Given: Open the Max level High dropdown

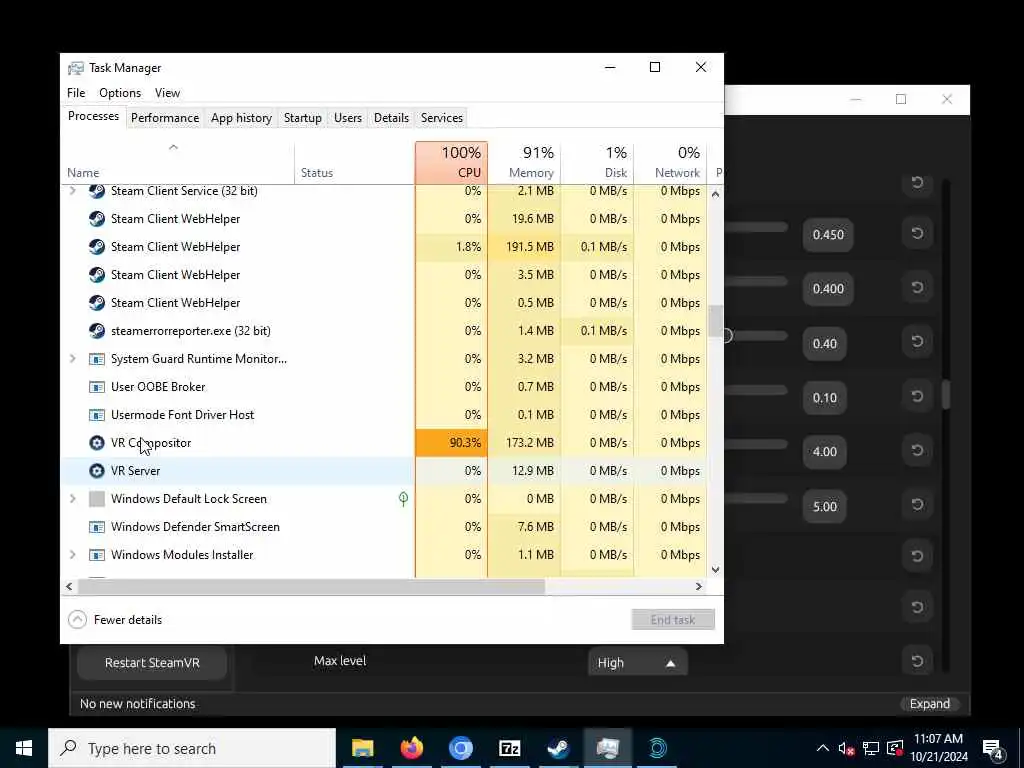Looking at the screenshot, I should click(x=637, y=663).
